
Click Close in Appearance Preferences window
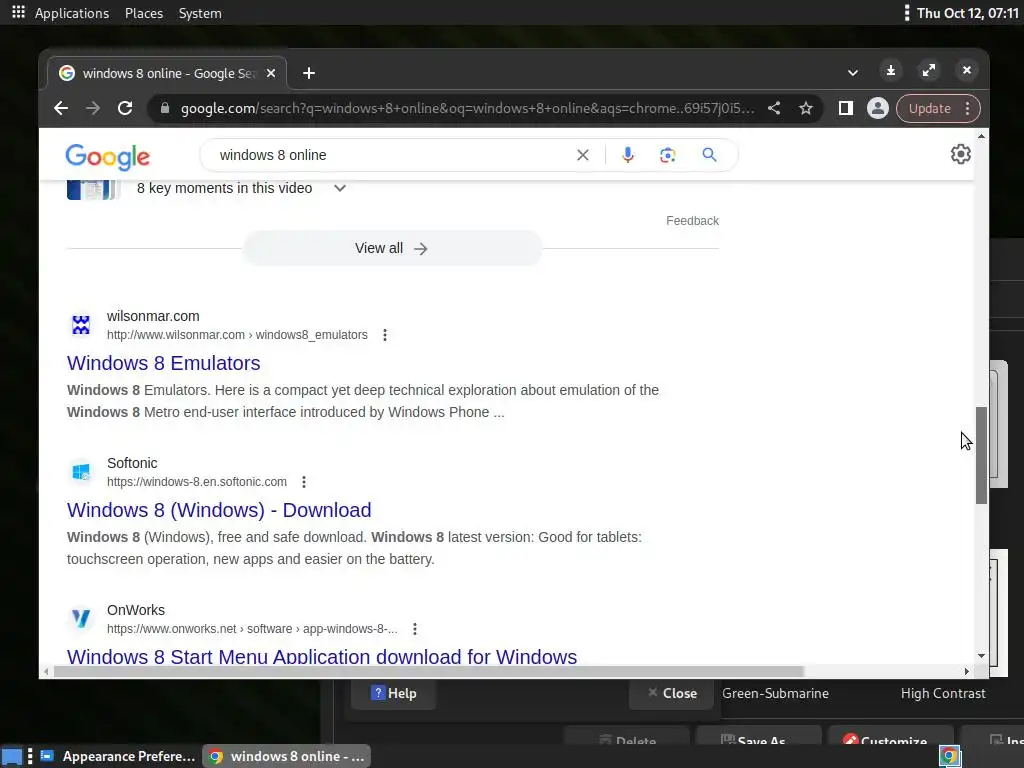pos(672,694)
